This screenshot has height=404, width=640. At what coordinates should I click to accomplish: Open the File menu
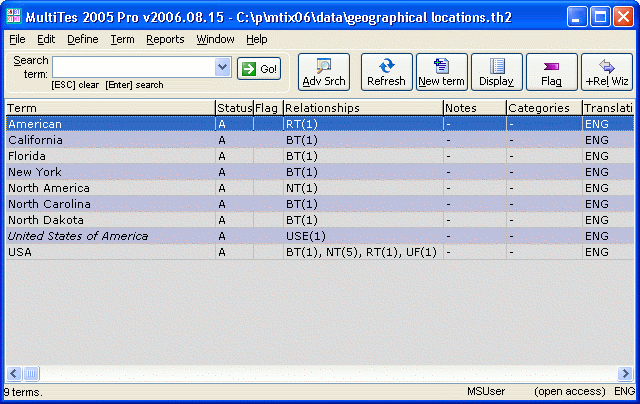coord(17,39)
